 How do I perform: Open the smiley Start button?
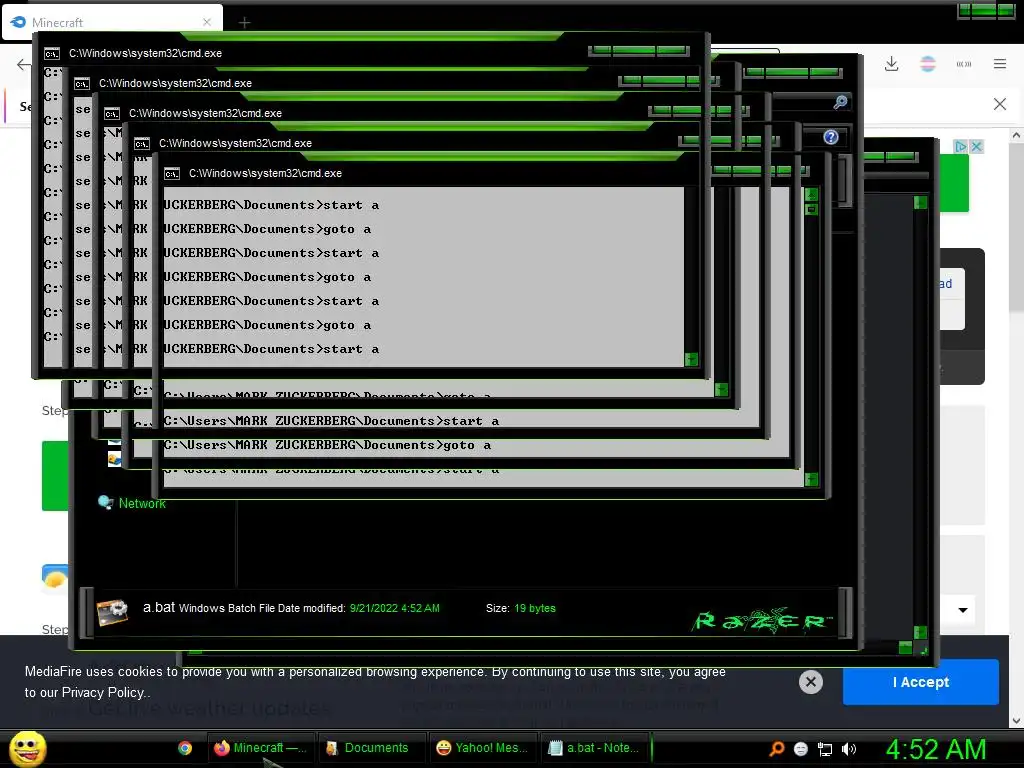tap(27, 748)
